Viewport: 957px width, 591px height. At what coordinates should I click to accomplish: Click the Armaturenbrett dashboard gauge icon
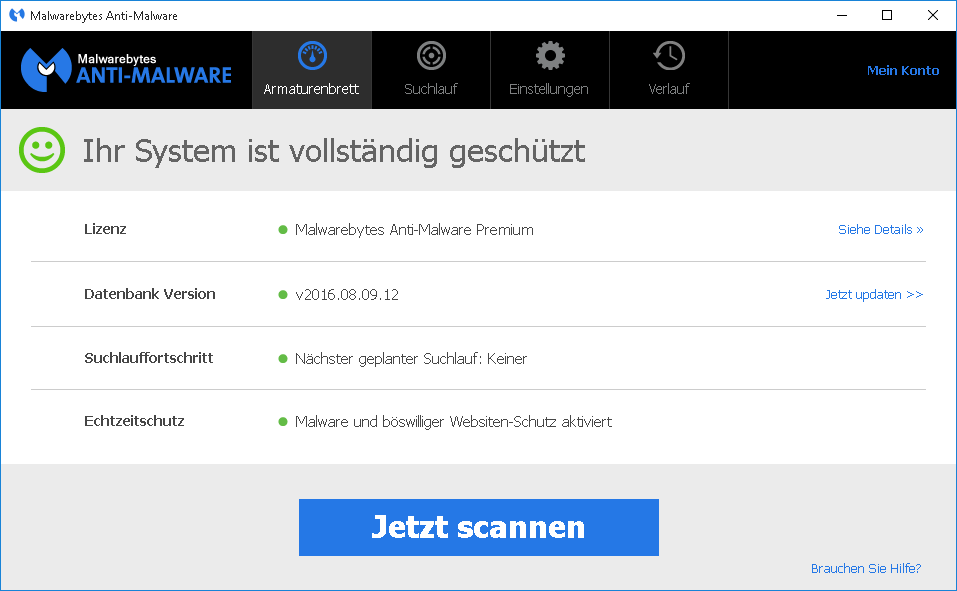312,56
